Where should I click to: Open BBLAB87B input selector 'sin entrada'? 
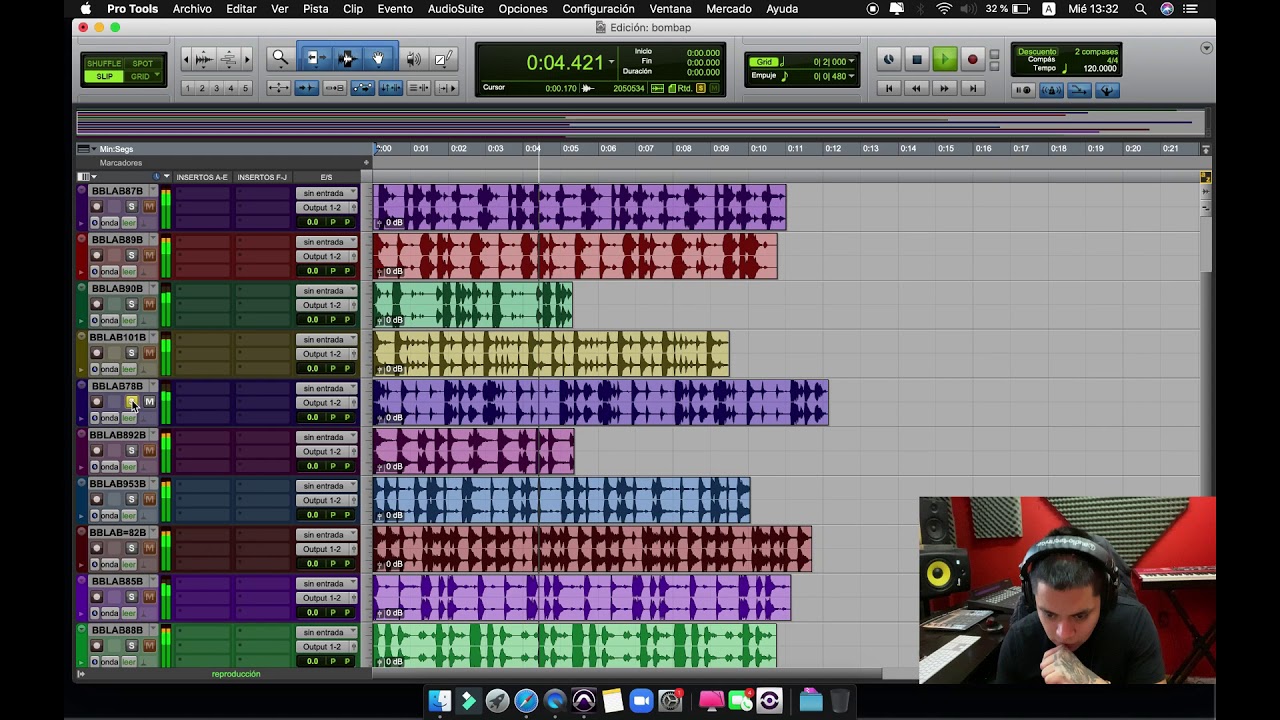point(326,193)
